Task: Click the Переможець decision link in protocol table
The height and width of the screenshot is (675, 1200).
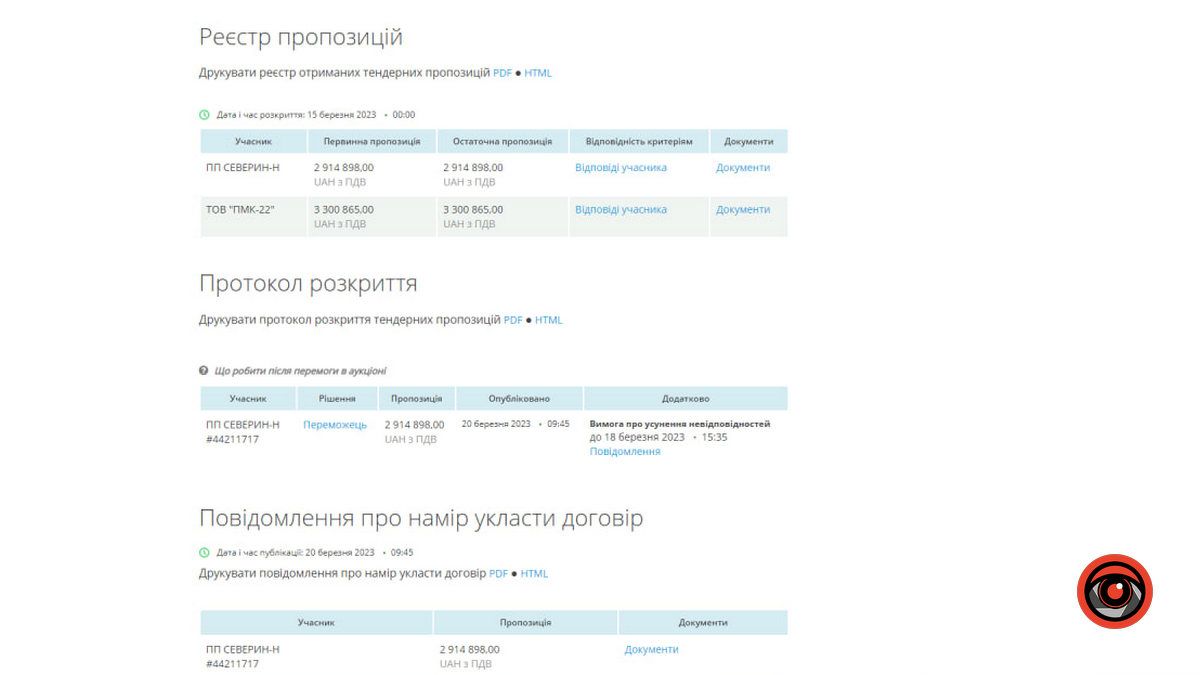Action: (335, 424)
